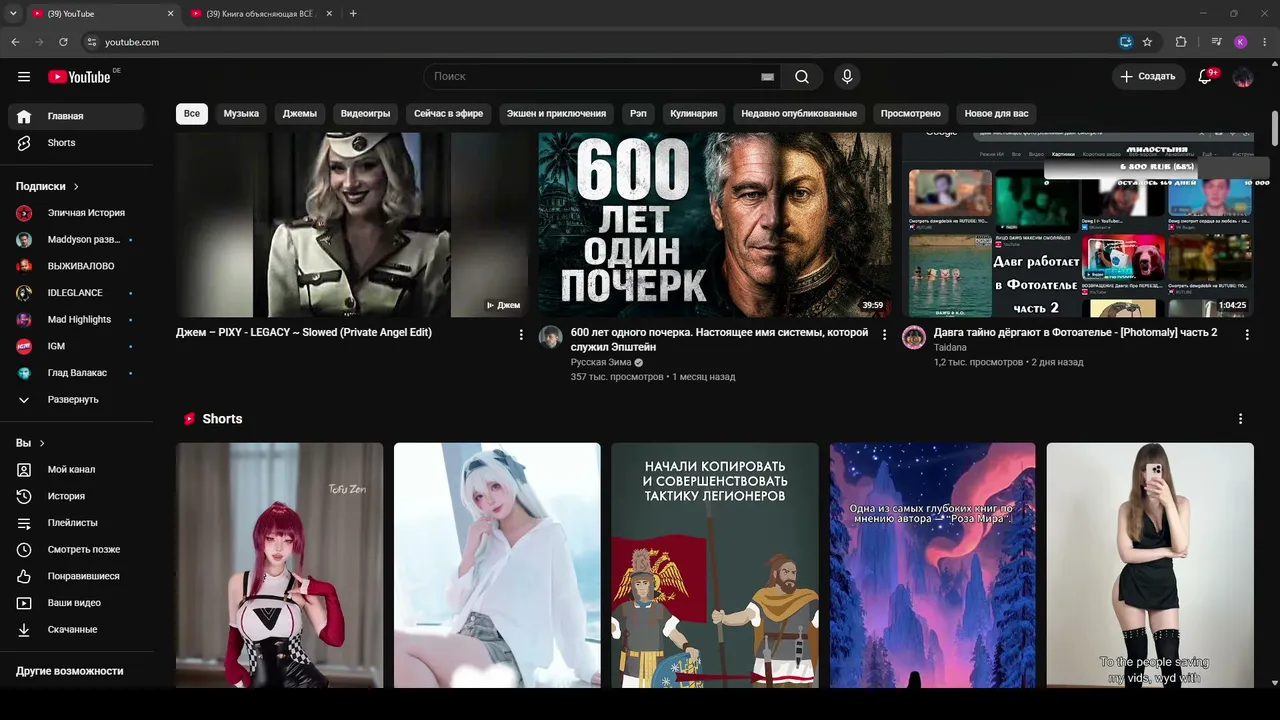The image size is (1280, 720).
Task: Open the Chrome three-dot menu
Action: pos(1265,42)
